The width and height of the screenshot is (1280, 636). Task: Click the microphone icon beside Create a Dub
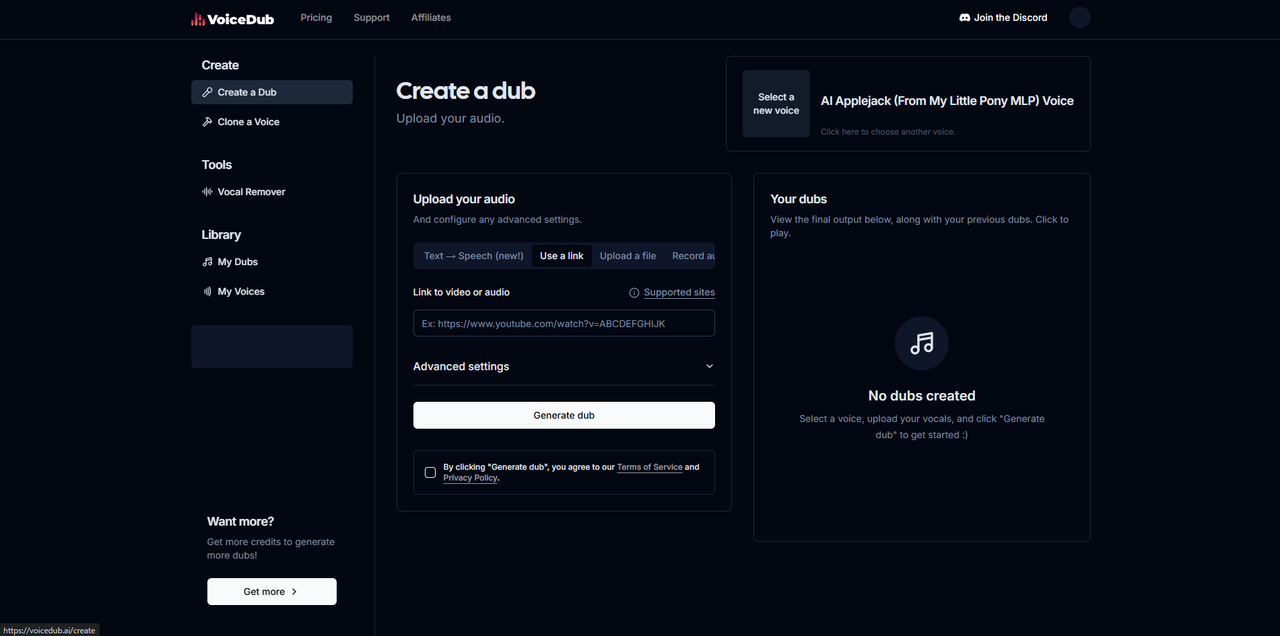point(207,92)
